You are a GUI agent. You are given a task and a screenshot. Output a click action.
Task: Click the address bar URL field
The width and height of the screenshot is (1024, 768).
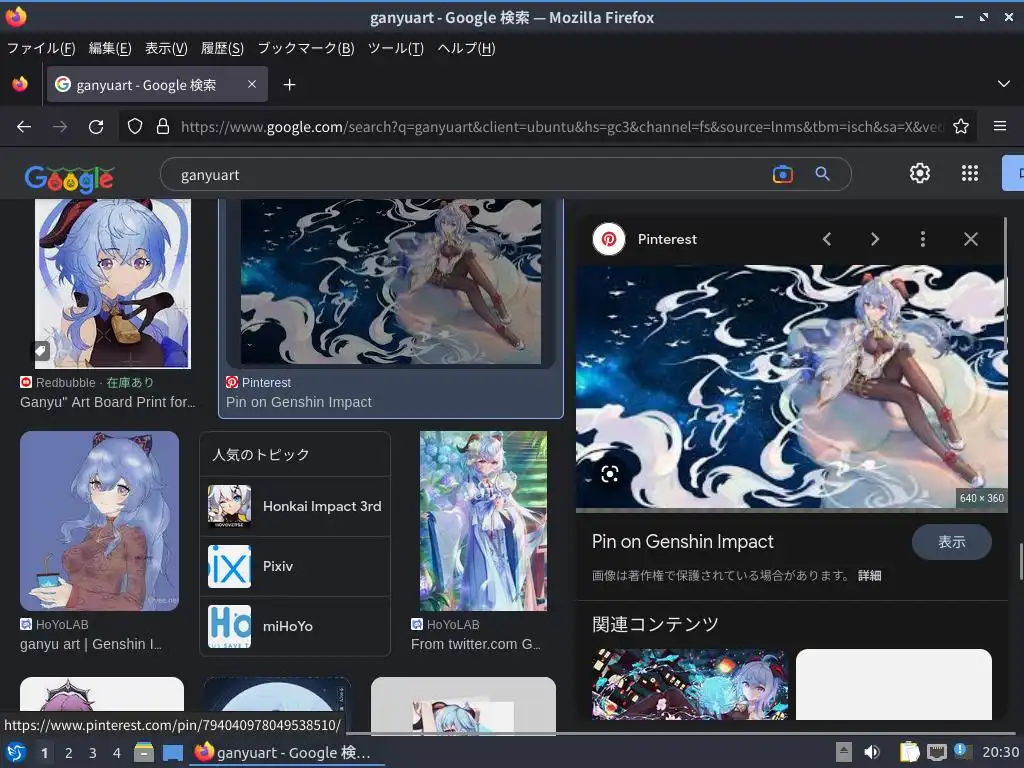(x=562, y=127)
